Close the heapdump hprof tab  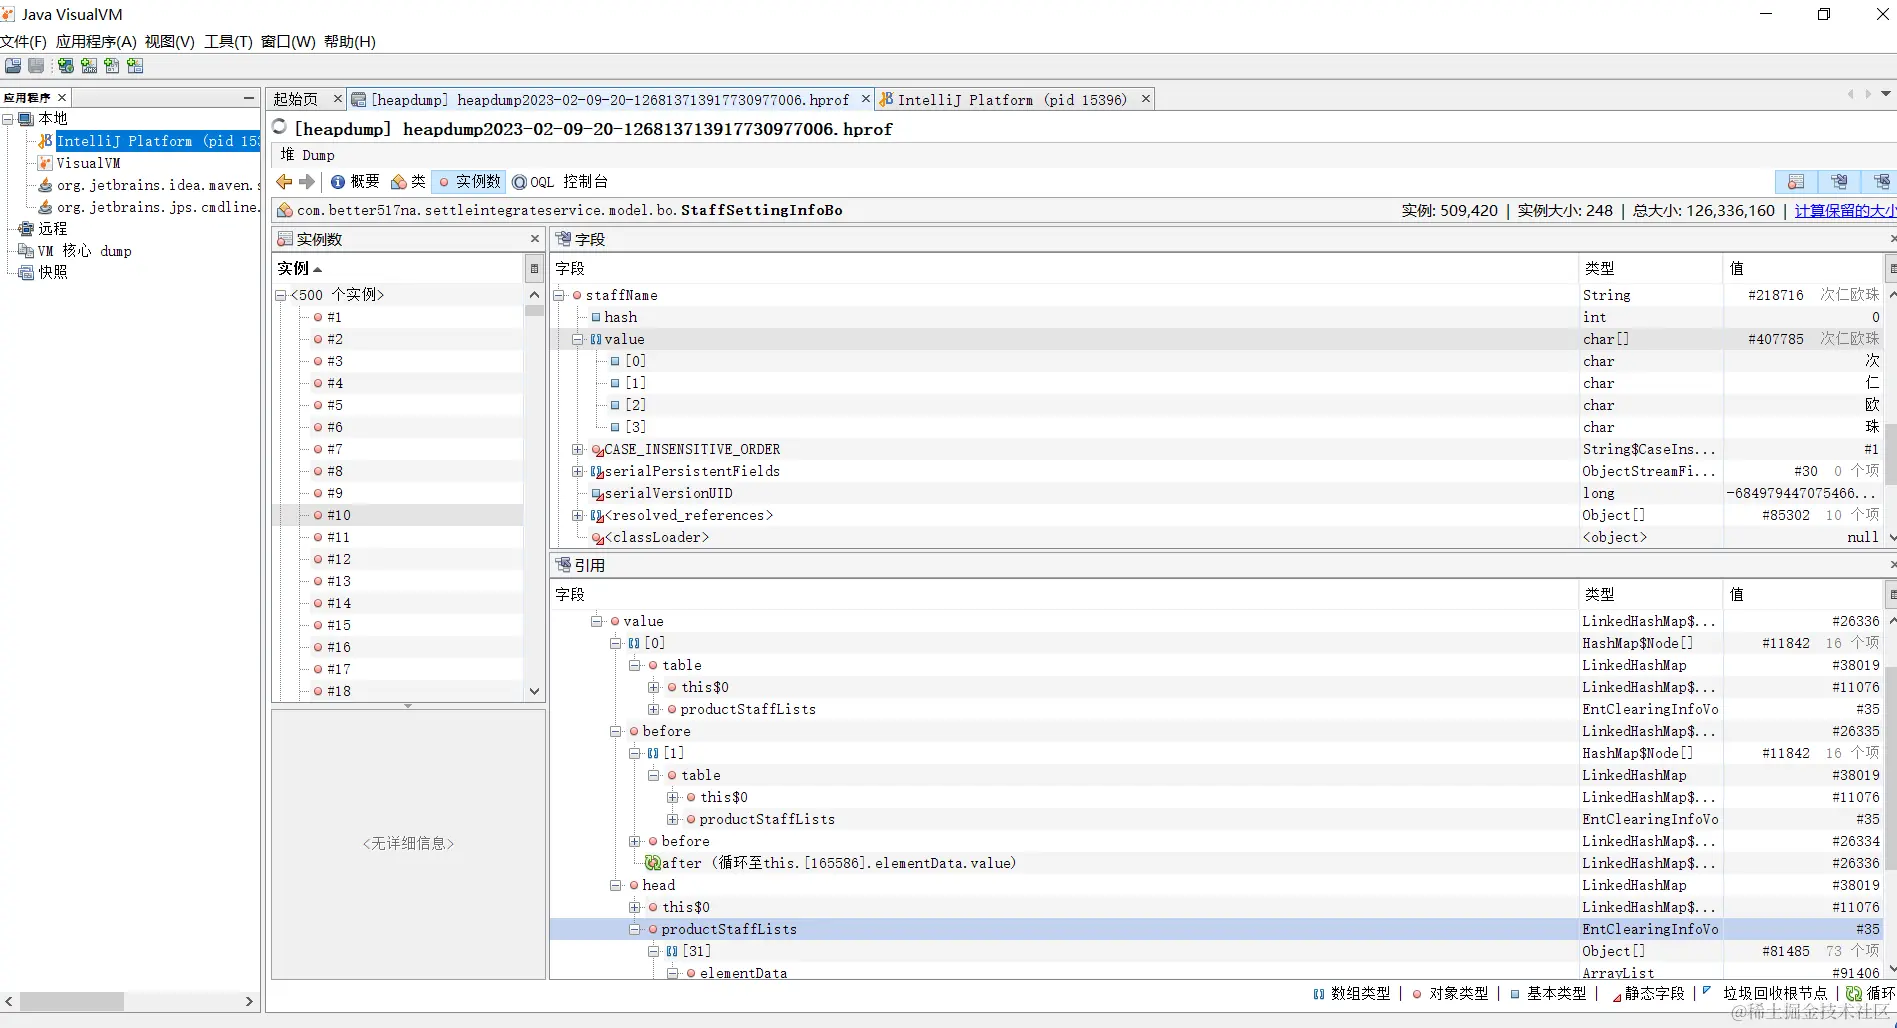866,99
